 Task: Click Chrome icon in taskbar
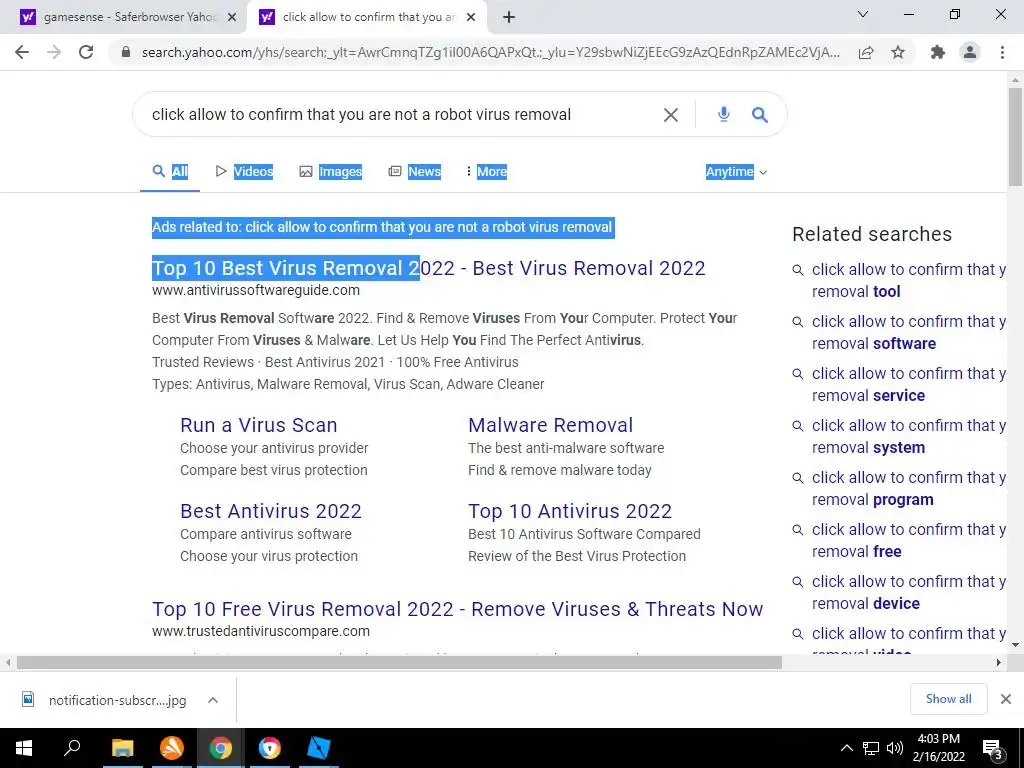click(221, 748)
